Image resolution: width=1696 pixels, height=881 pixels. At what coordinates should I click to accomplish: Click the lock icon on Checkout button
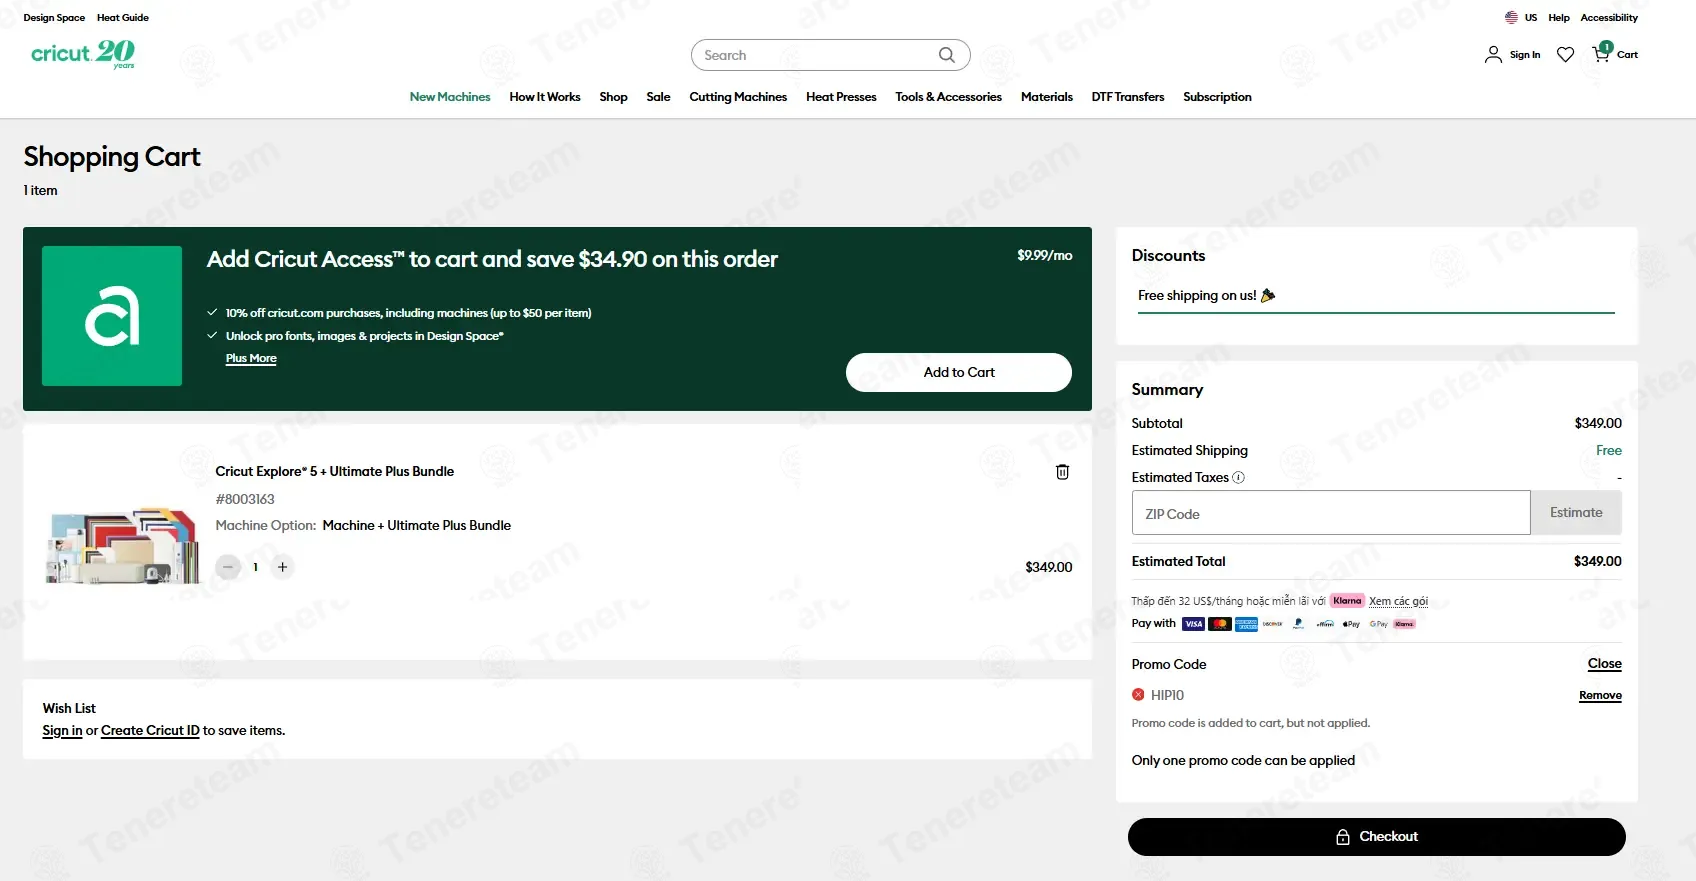(x=1343, y=837)
